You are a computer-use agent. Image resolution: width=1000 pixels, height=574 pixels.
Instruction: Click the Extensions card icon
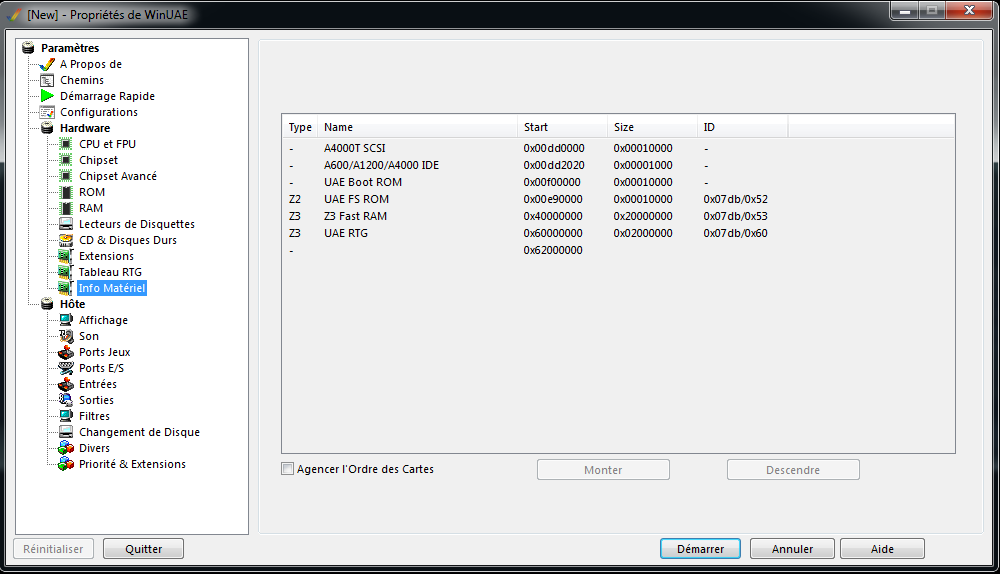click(66, 256)
